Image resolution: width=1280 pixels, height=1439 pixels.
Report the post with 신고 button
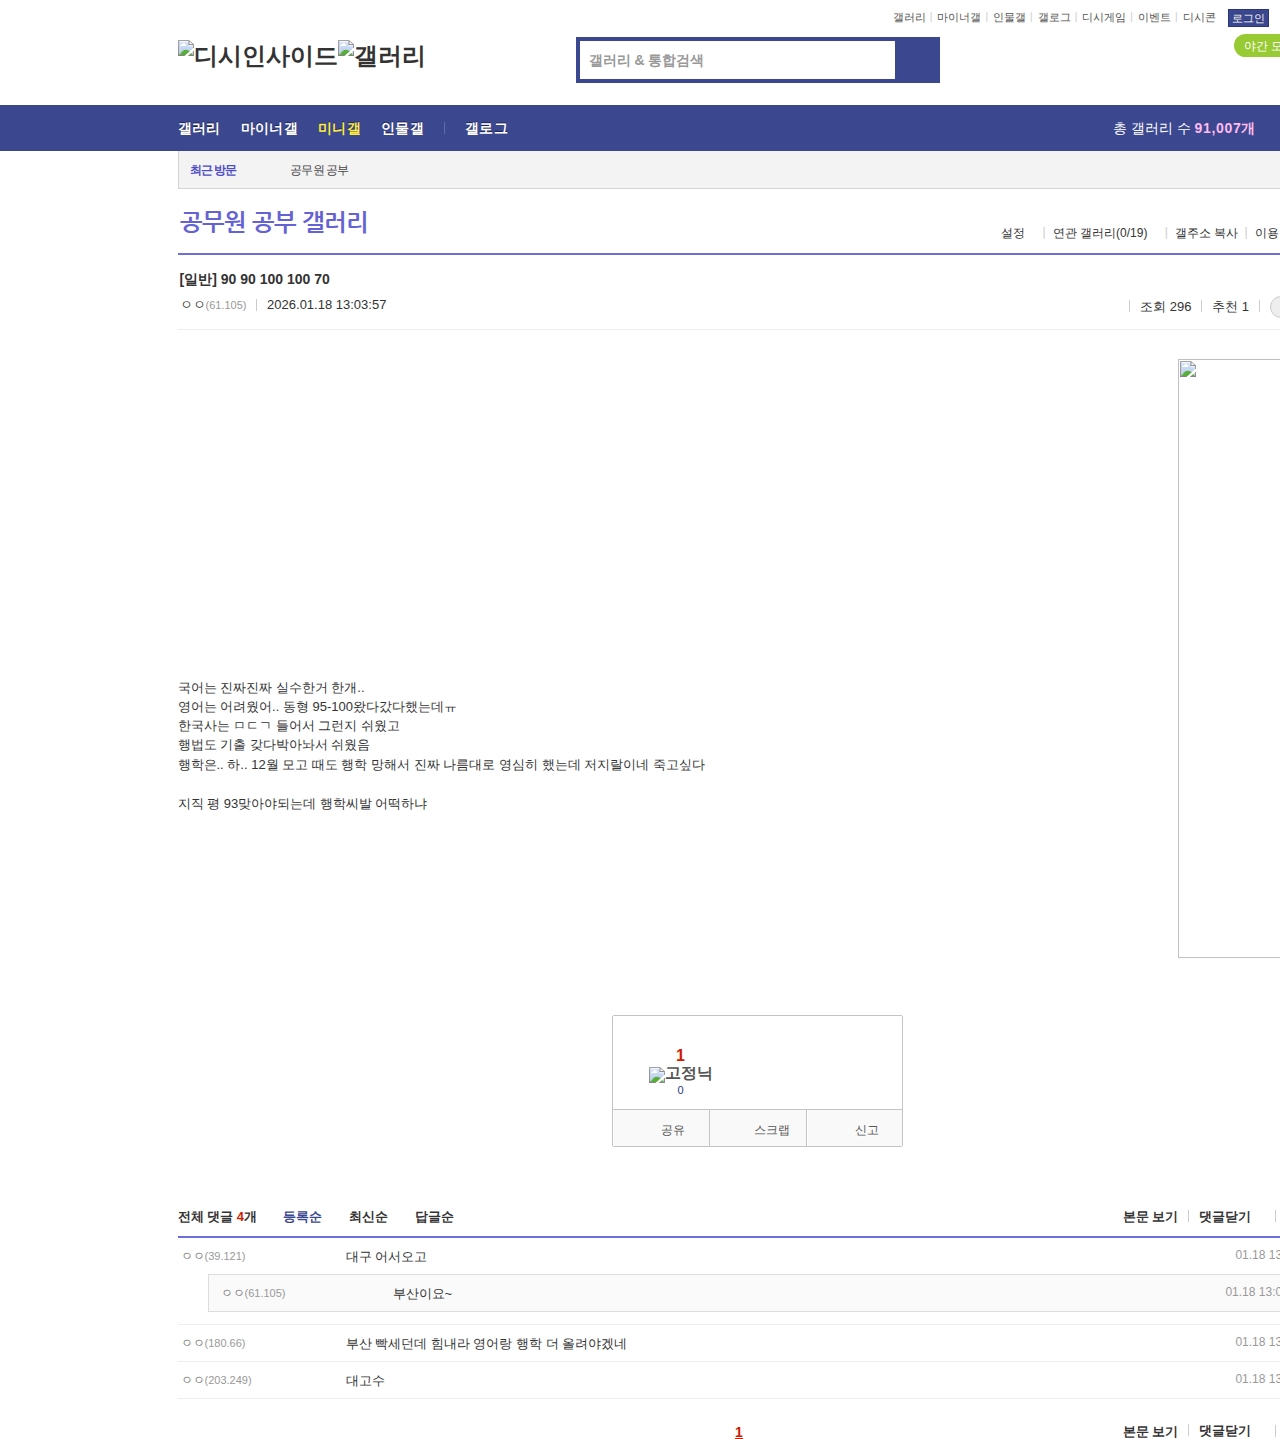[x=866, y=1130]
